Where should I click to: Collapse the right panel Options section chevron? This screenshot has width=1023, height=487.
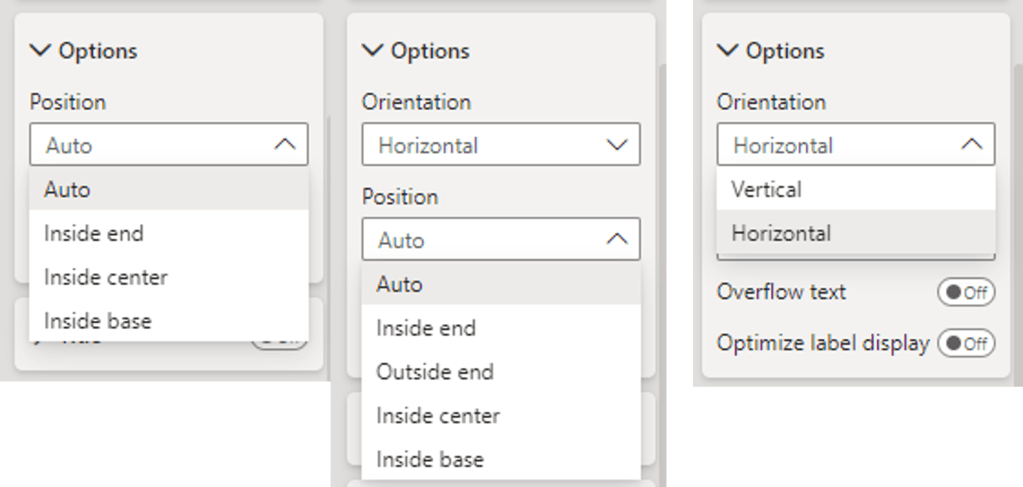[728, 50]
